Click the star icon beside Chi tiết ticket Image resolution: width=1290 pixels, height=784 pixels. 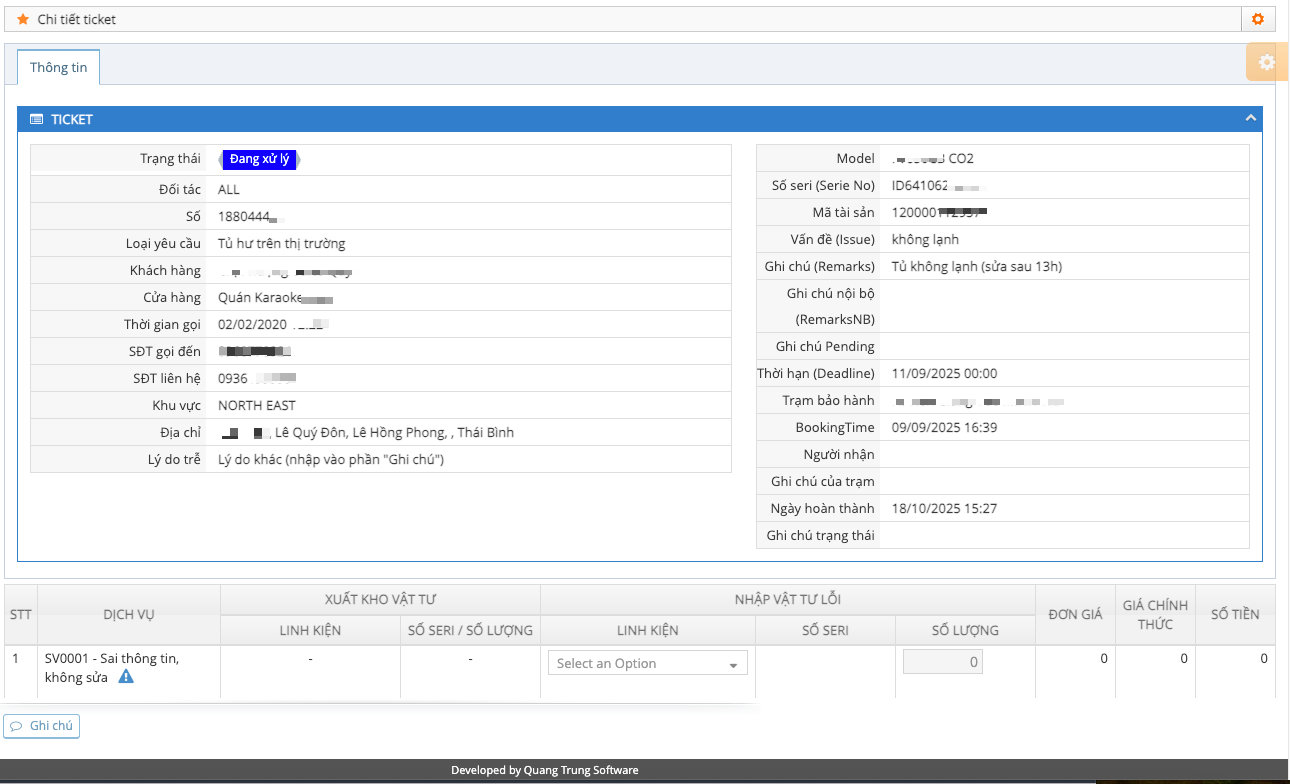[23, 19]
